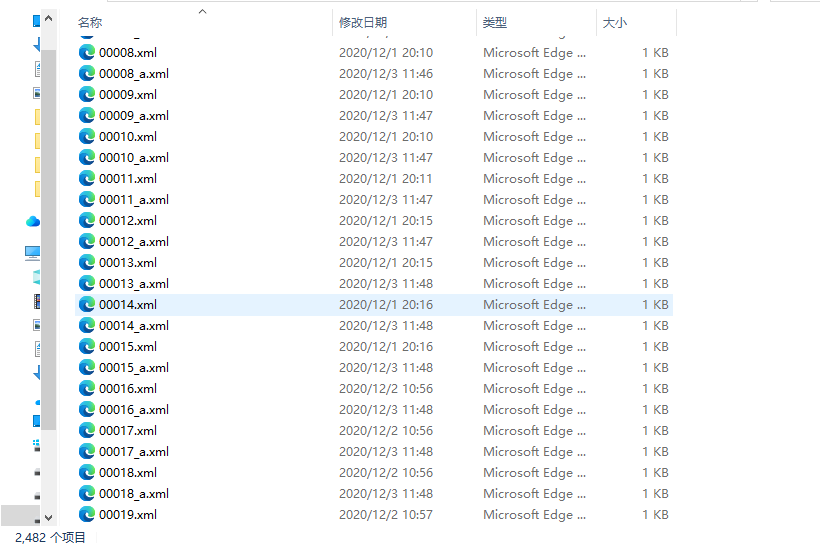Viewport: 820px width, 550px height.
Task: Click the Edge icon beside 00019.xml
Action: pos(87,514)
